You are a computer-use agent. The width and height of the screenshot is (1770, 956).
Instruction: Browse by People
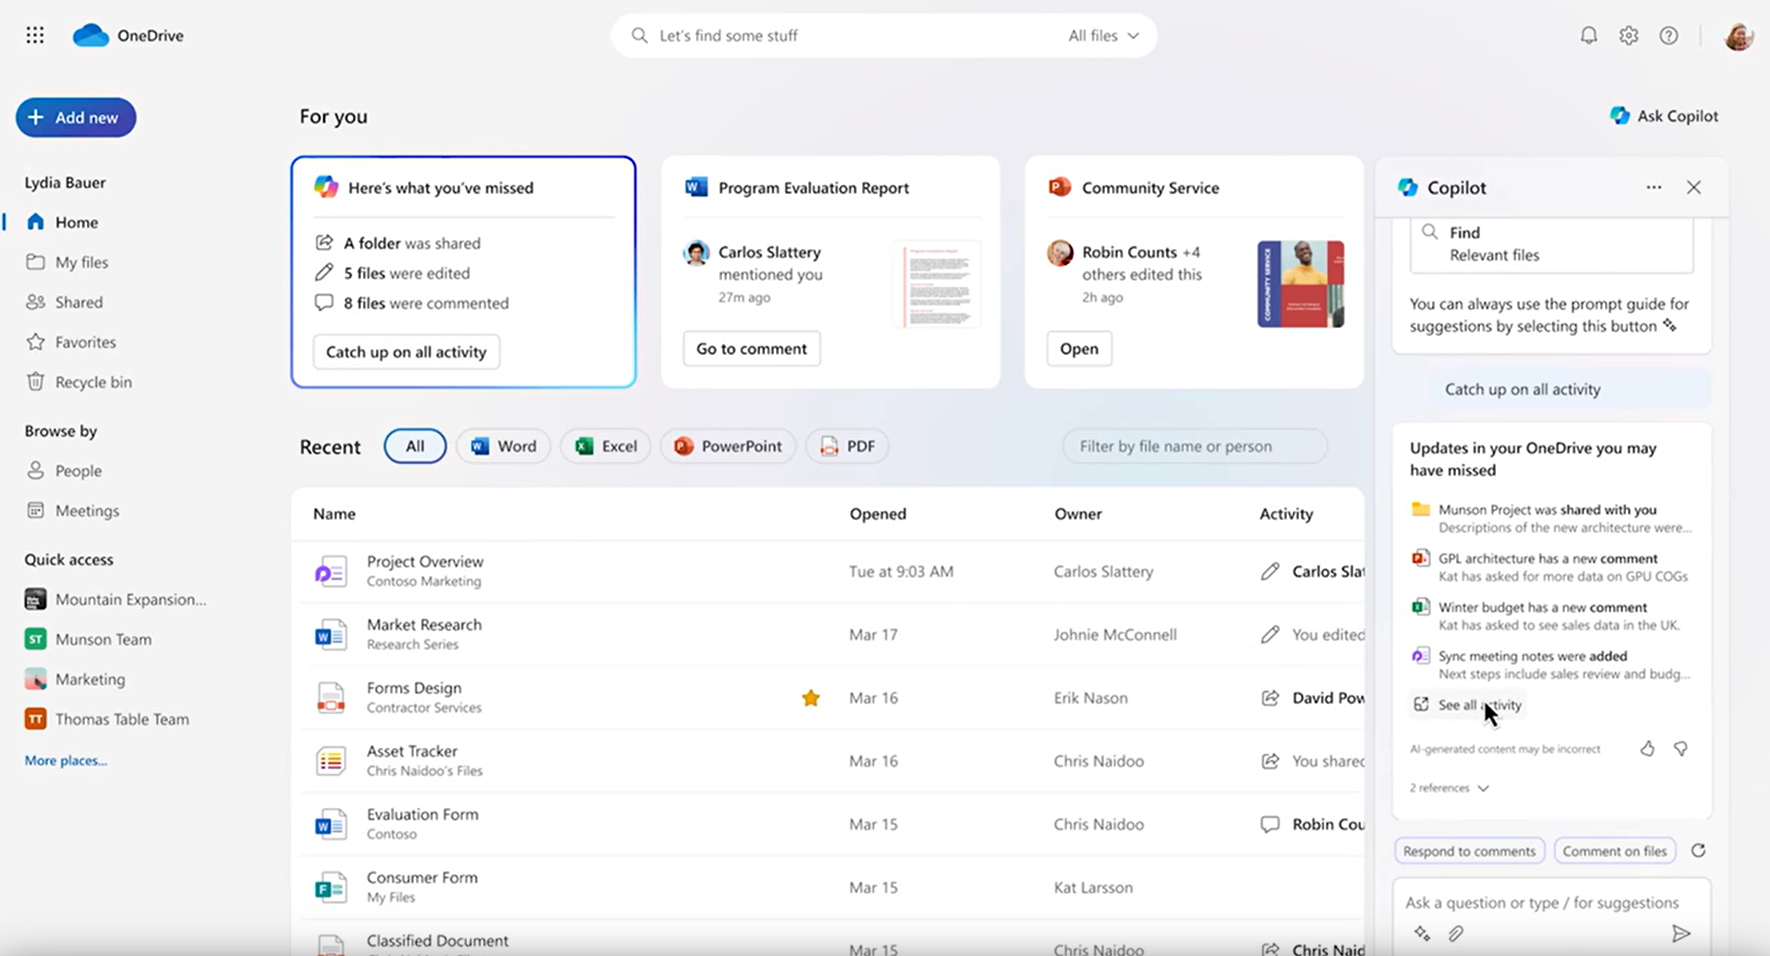click(x=65, y=470)
